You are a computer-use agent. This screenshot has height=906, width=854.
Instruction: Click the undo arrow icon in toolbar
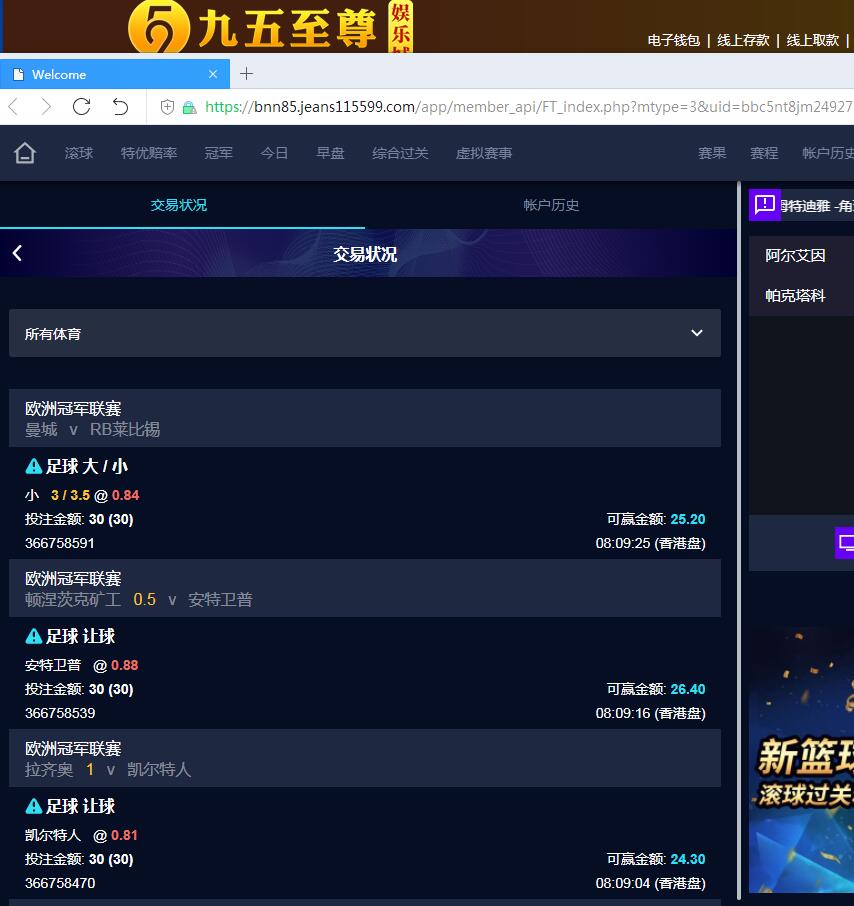[x=120, y=107]
